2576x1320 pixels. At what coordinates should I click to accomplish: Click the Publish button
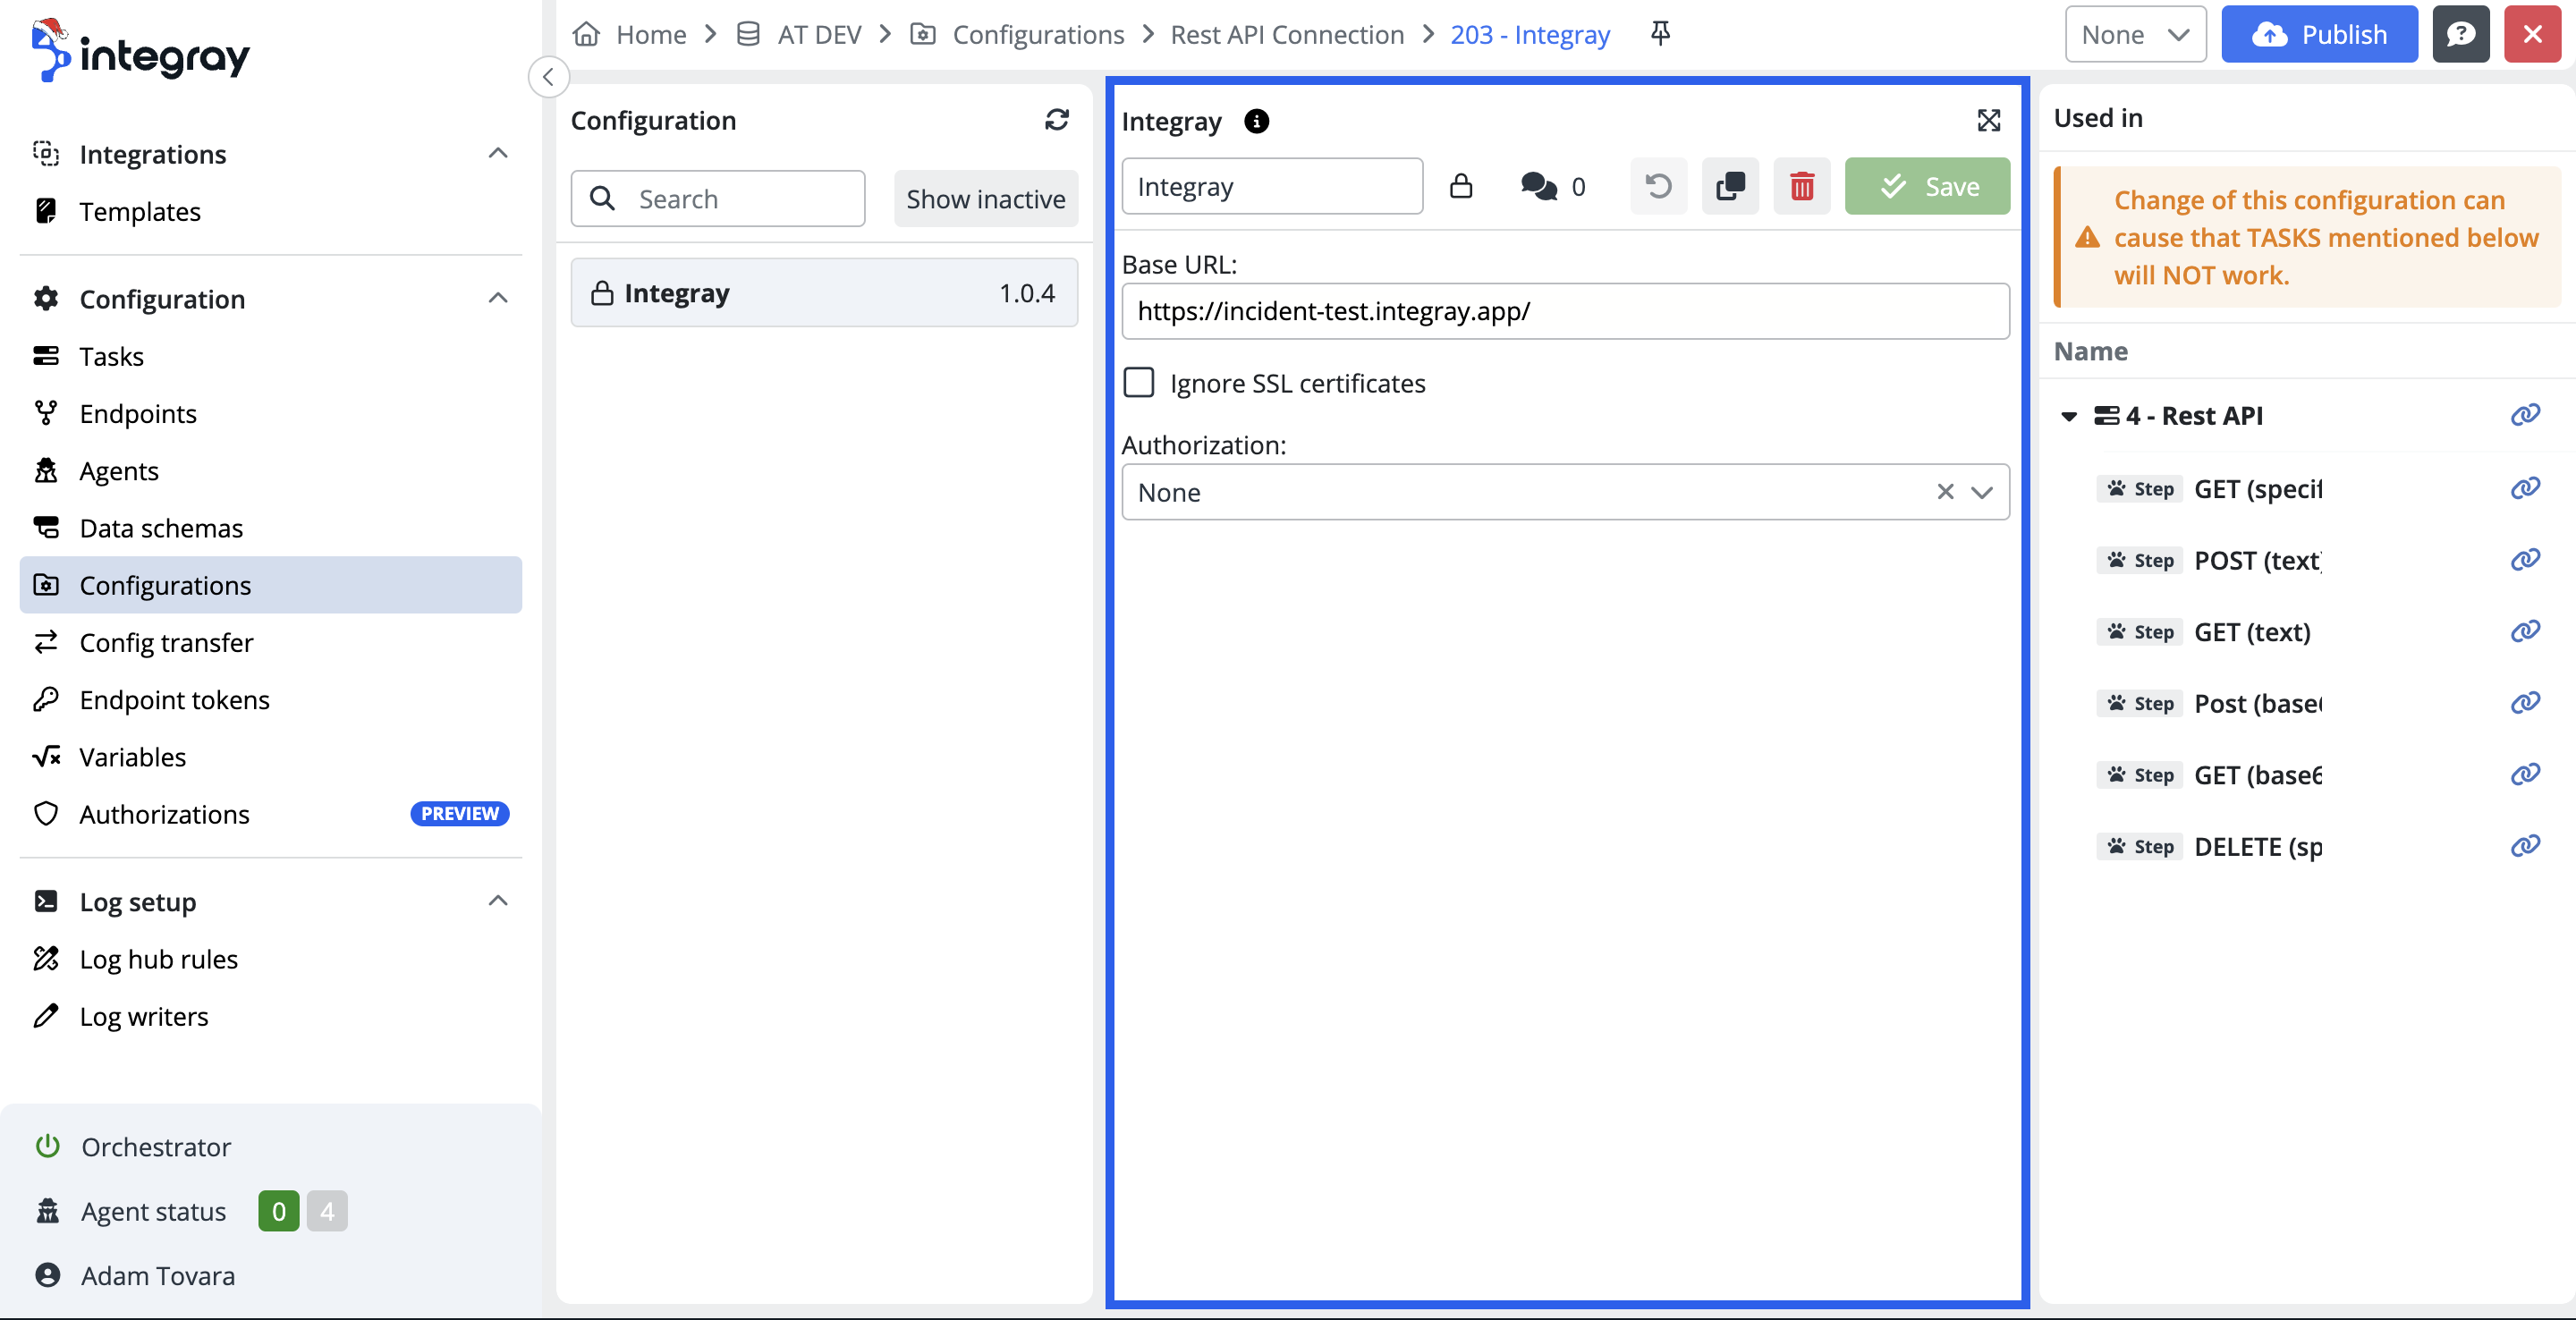(x=2319, y=34)
